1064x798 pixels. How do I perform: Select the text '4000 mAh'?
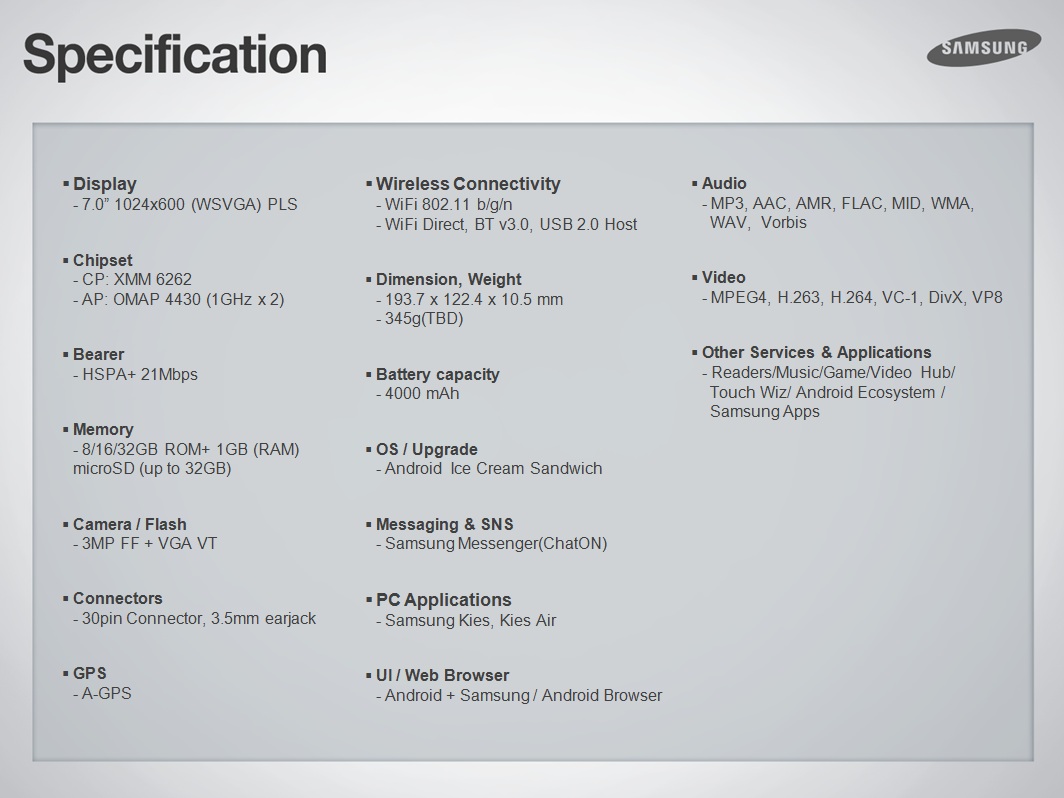(x=422, y=394)
